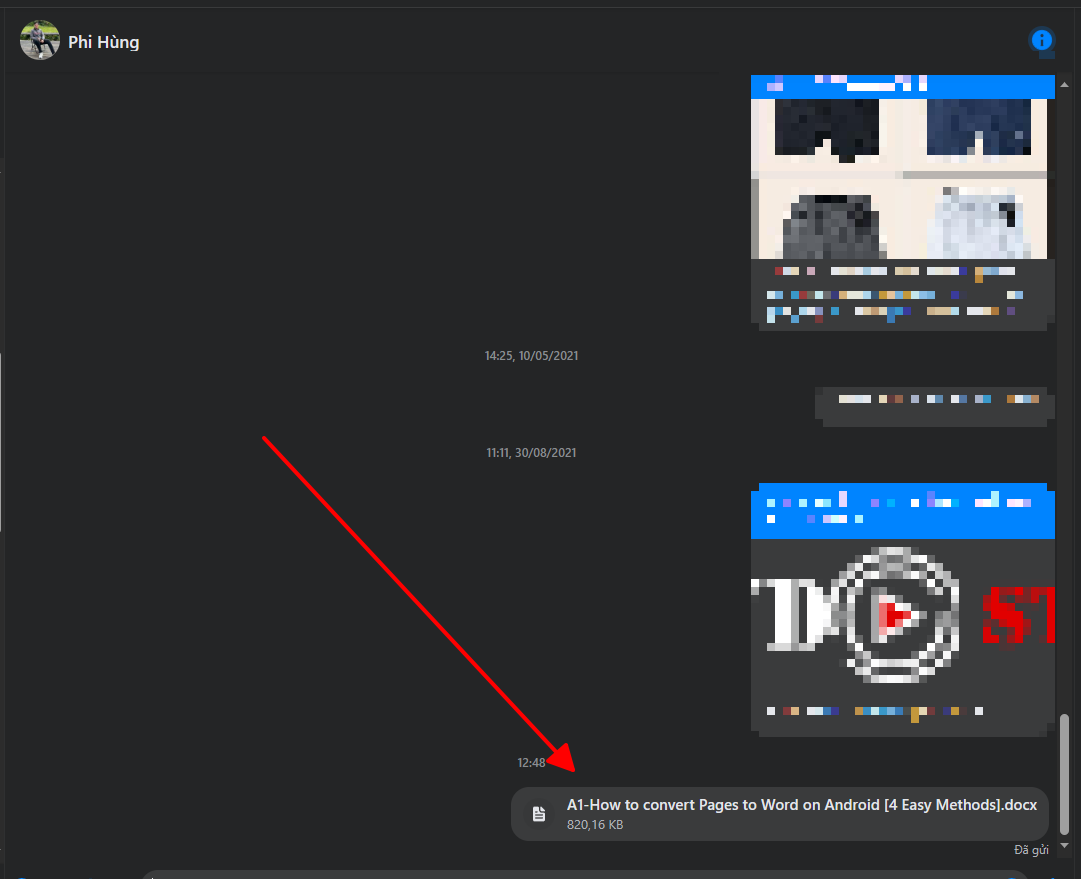Click Phi Hùng's profile avatar
The image size is (1081, 879).
(x=40, y=41)
